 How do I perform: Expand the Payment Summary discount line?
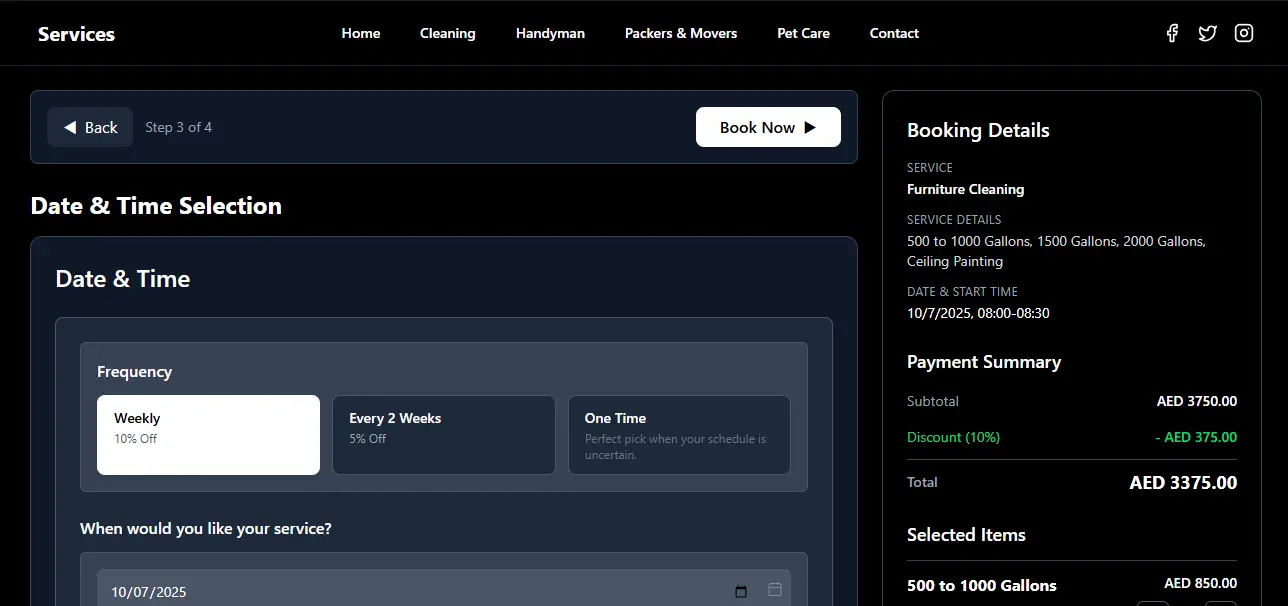(x=953, y=437)
